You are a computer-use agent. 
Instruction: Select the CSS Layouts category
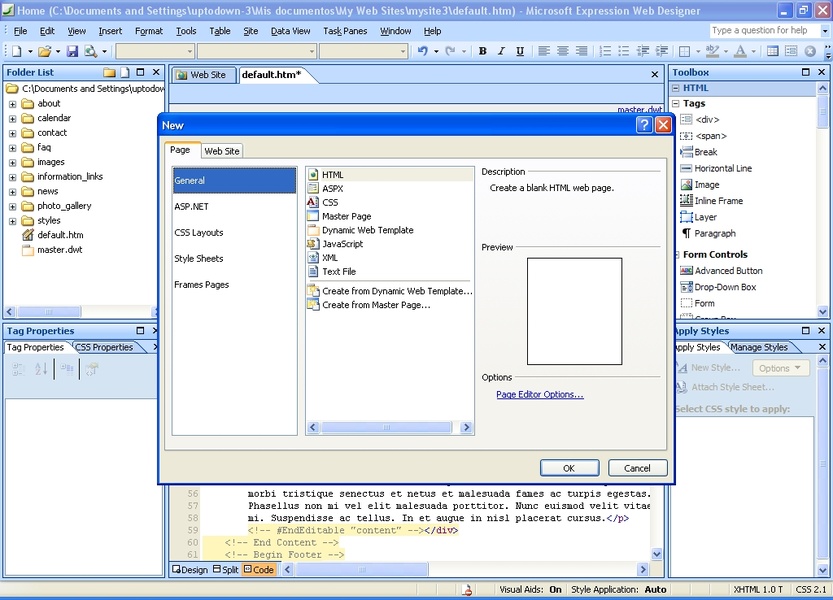199,233
